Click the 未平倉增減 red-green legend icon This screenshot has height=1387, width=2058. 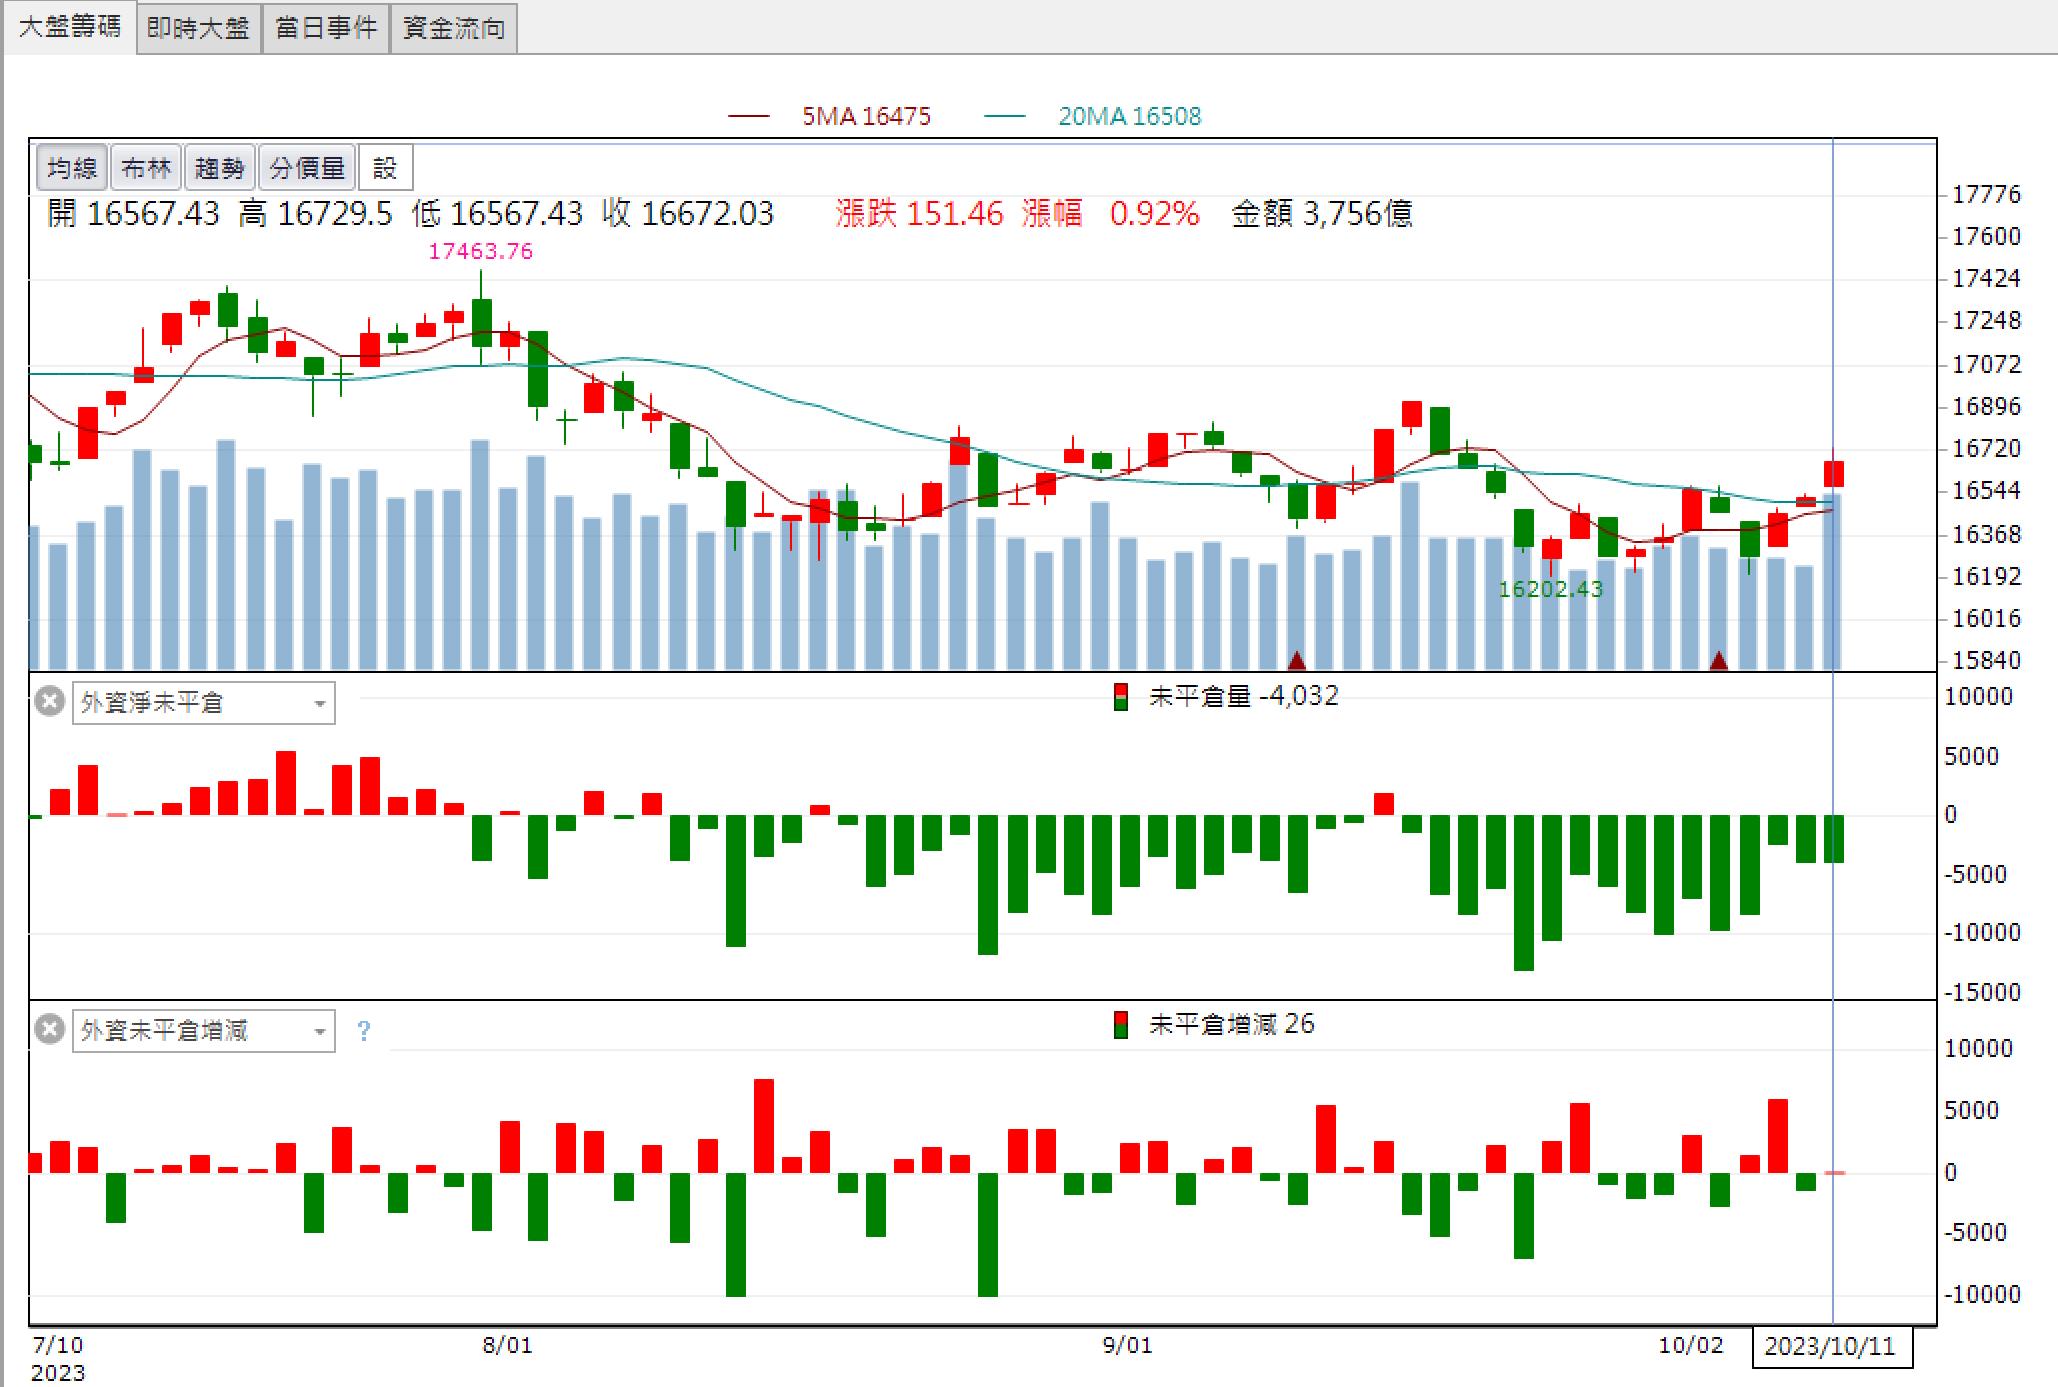tap(1121, 1025)
